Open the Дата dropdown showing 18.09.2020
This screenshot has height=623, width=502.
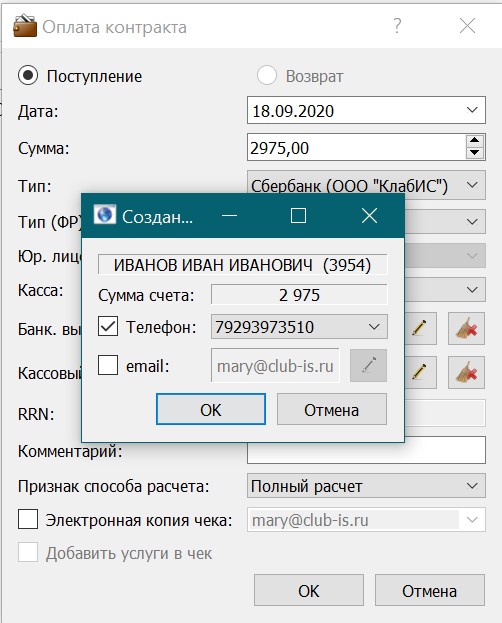[x=366, y=110]
